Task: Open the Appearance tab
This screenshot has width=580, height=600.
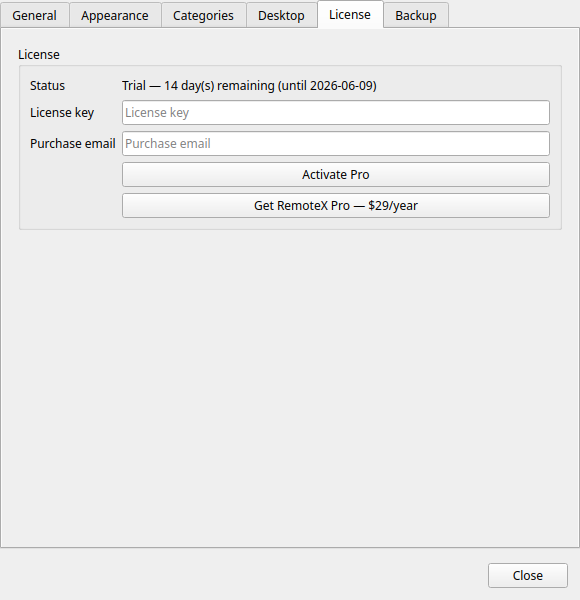Action: click(x=115, y=15)
